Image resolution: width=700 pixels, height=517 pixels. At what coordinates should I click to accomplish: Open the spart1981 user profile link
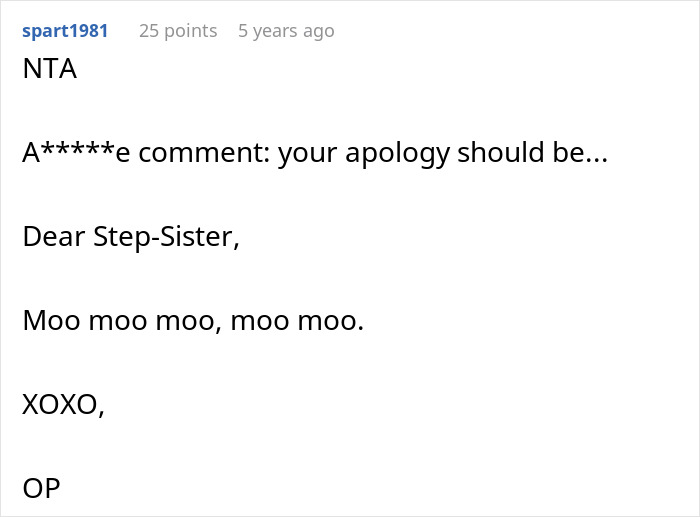point(65,31)
